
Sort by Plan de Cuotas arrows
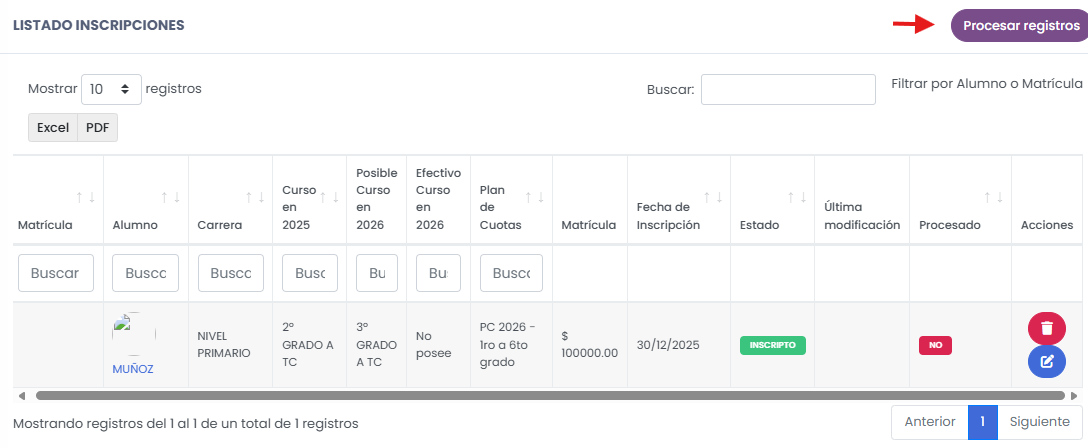535,197
